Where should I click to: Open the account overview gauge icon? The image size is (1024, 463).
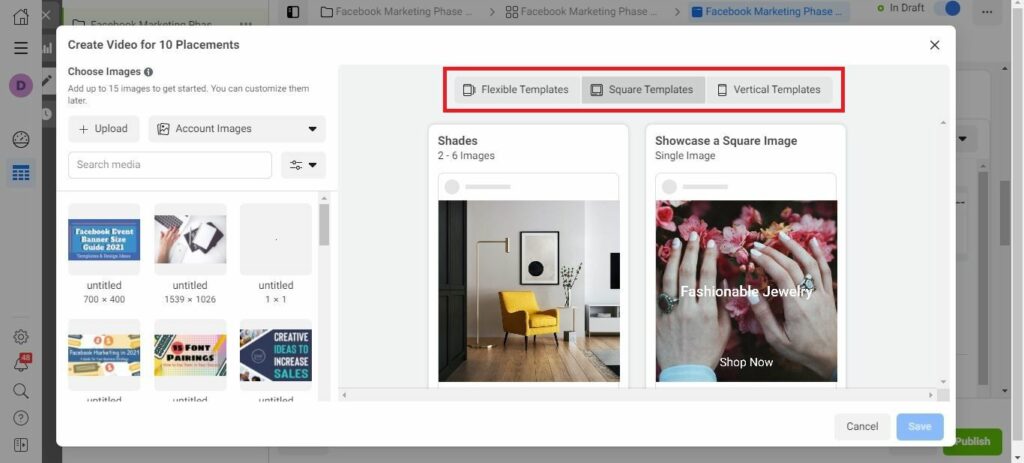pyautogui.click(x=21, y=139)
